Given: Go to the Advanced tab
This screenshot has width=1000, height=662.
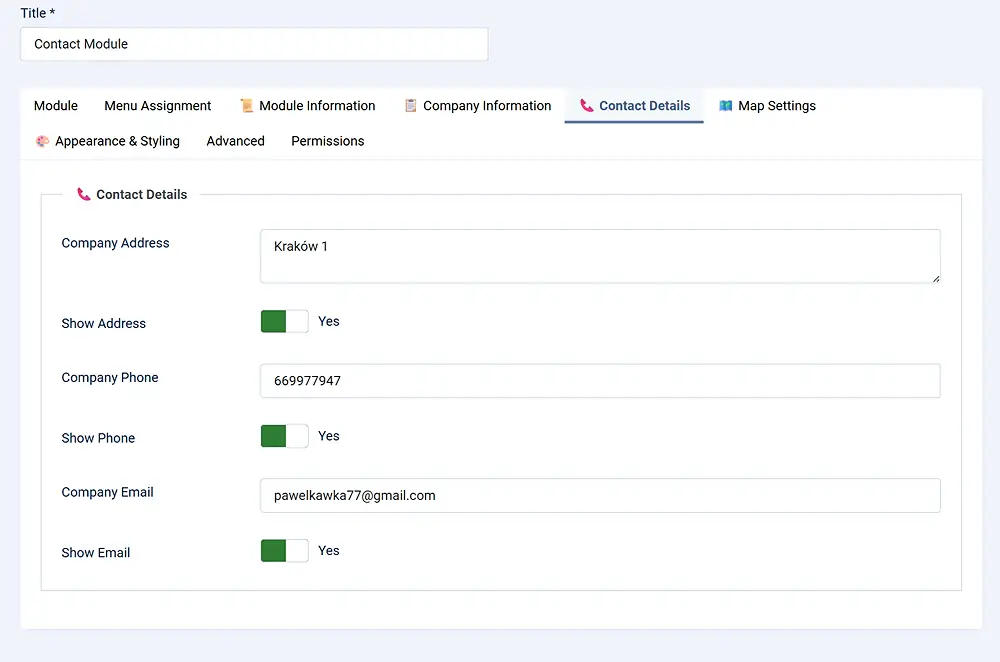Looking at the screenshot, I should [x=235, y=141].
